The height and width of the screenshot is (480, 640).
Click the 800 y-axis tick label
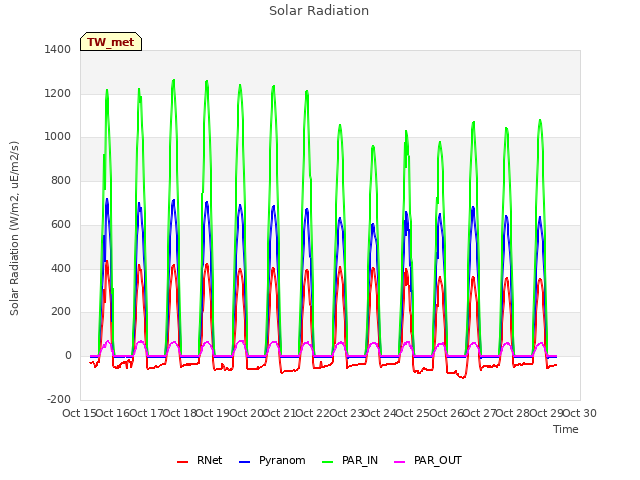click(61, 180)
